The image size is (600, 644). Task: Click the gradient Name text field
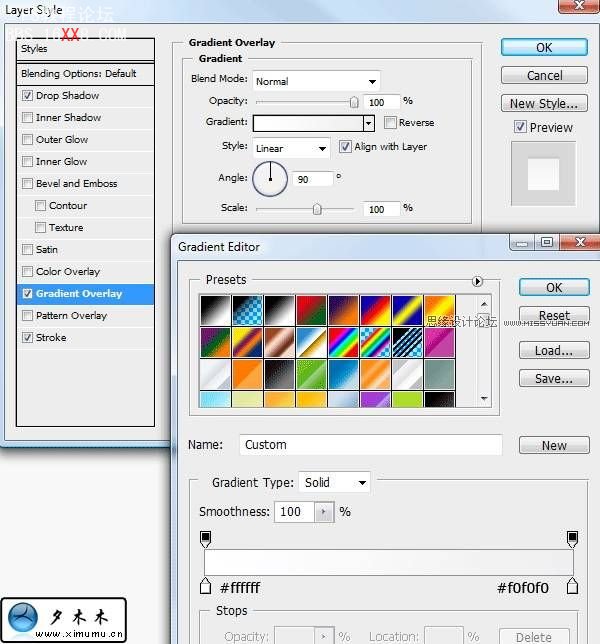(371, 445)
